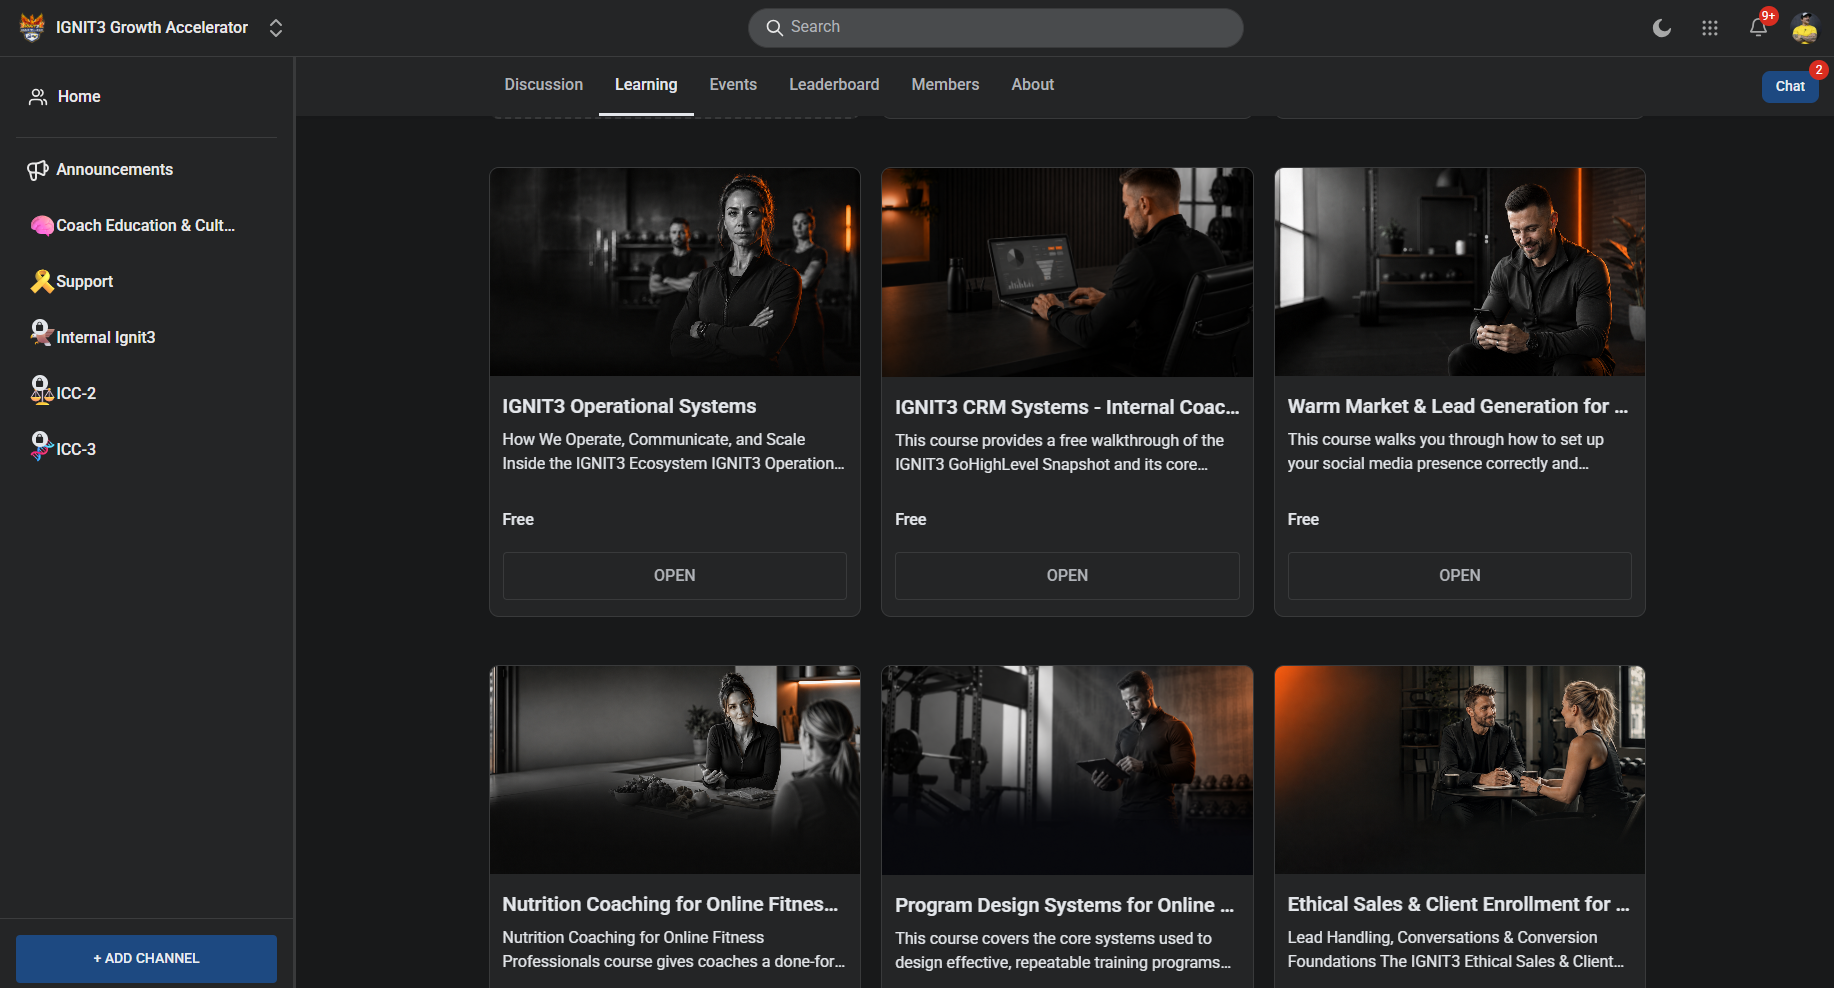
Task: Click the ICC-2 scales icon
Action: point(42,390)
